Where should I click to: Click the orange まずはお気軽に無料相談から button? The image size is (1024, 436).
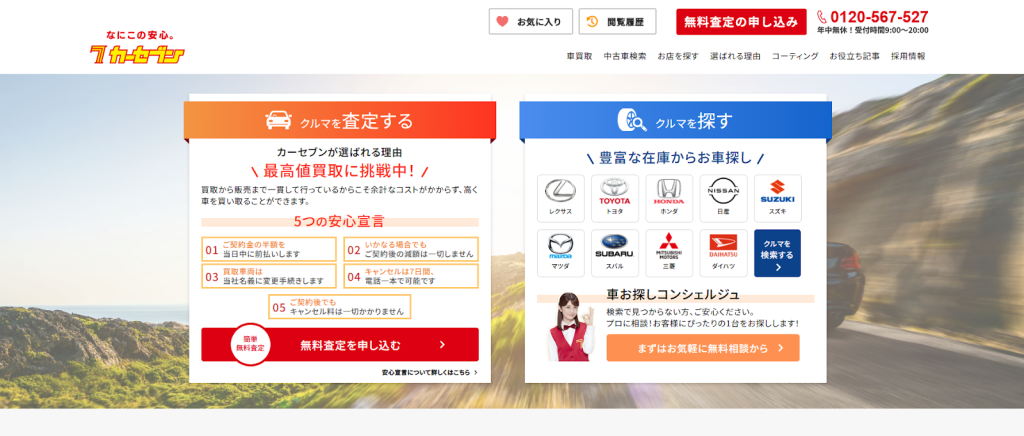click(x=702, y=348)
